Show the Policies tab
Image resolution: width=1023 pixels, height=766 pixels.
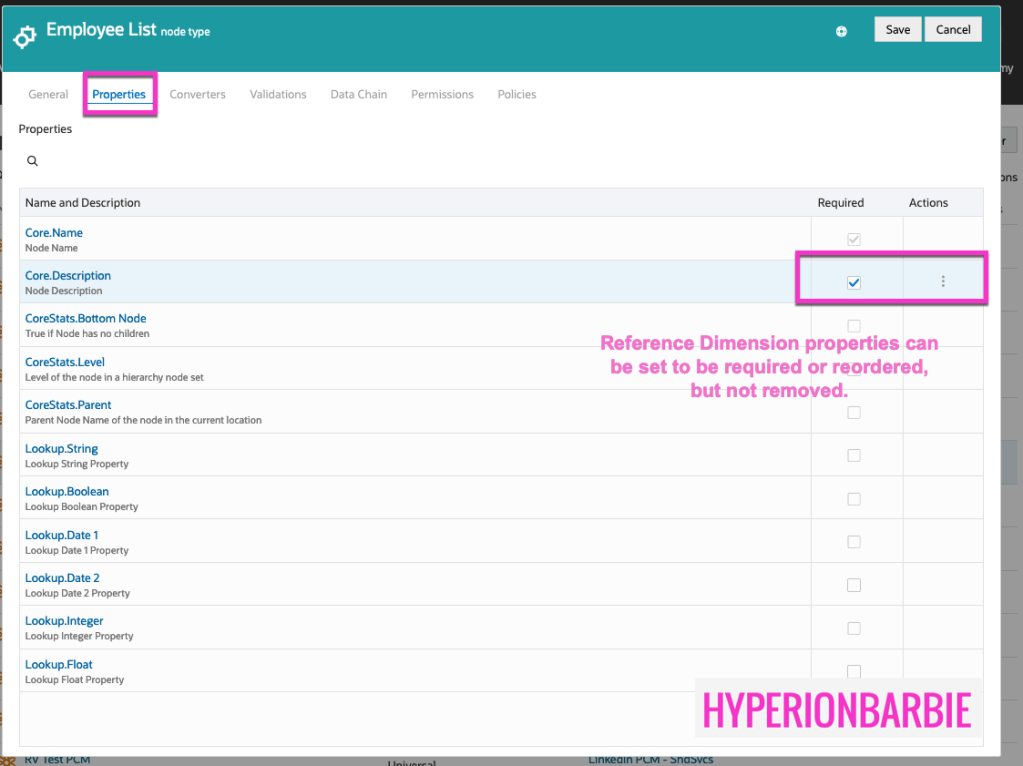pyautogui.click(x=516, y=94)
